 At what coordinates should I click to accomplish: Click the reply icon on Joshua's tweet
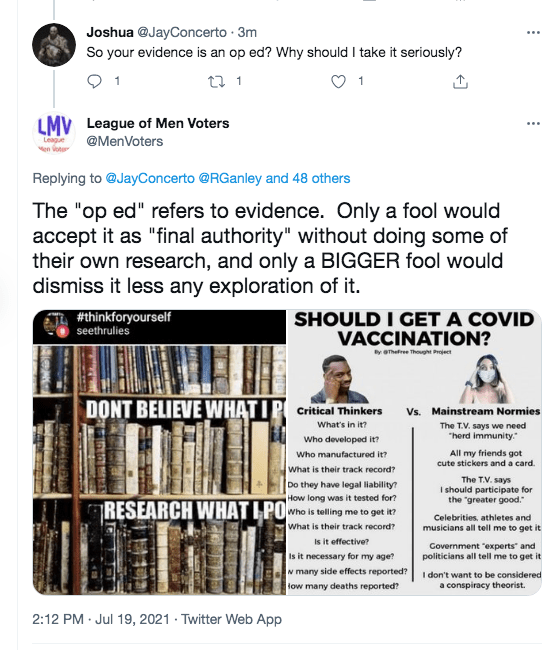click(95, 81)
